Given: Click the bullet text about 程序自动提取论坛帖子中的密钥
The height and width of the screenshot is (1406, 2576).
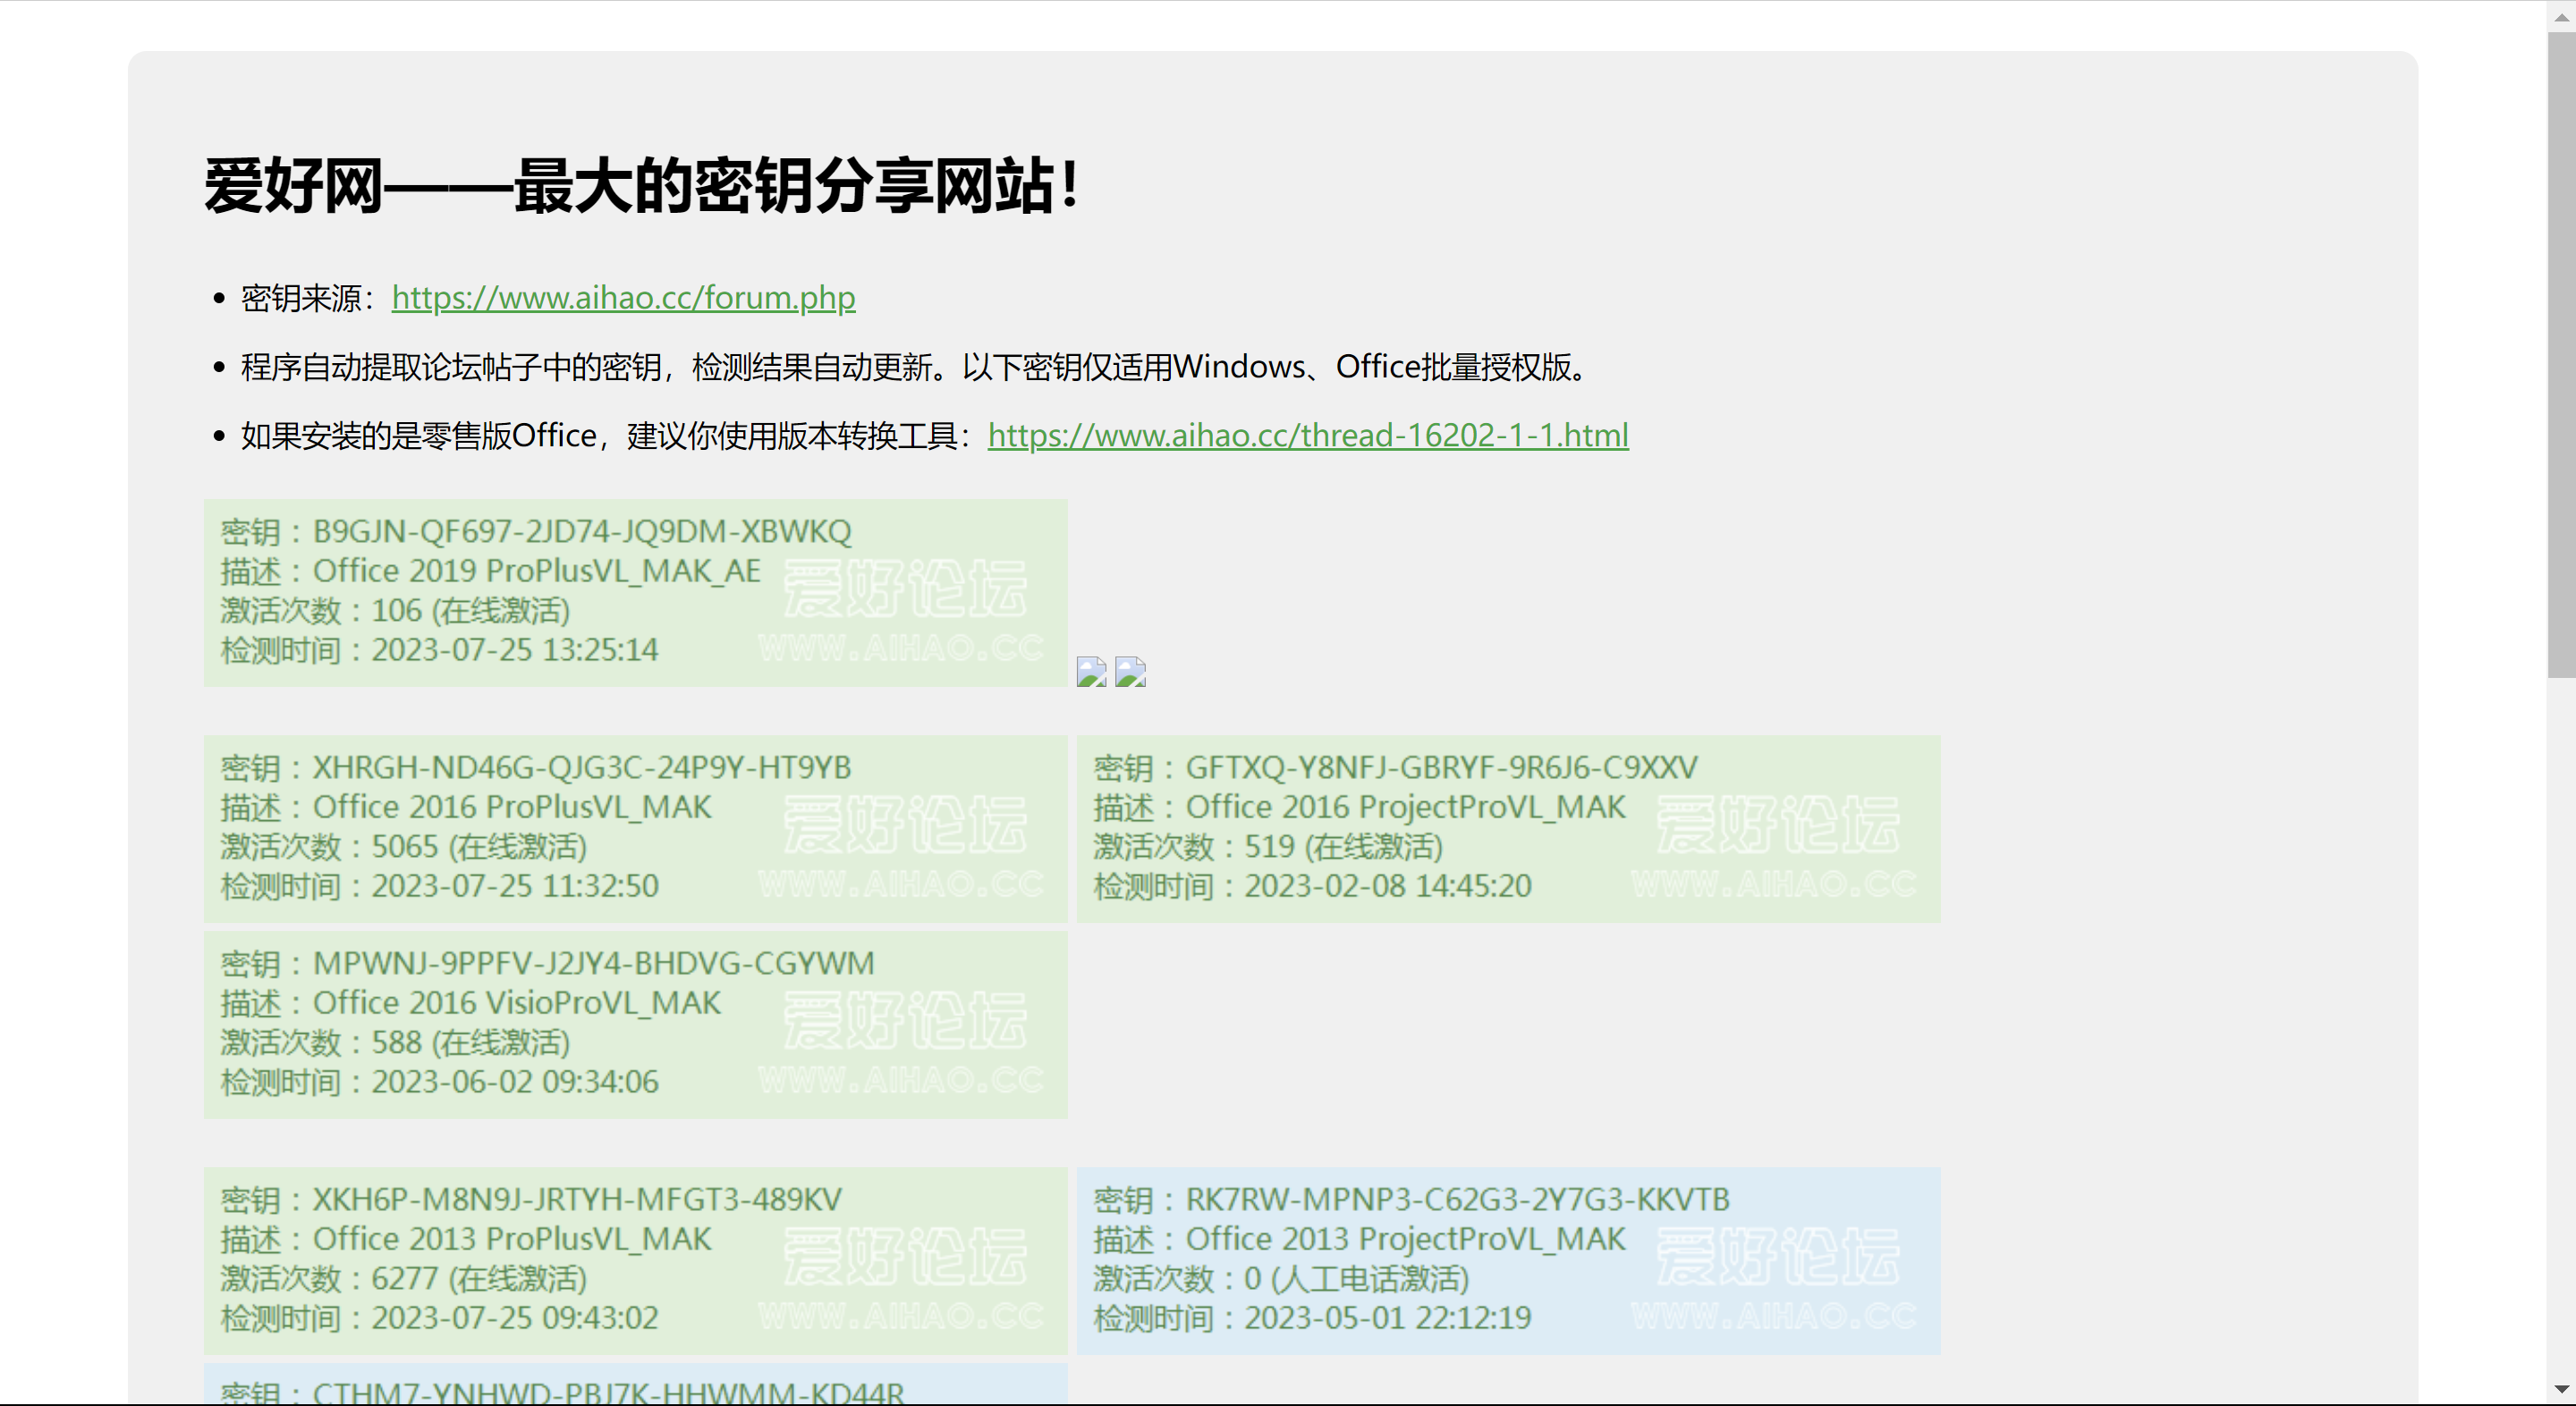Looking at the screenshot, I should (x=916, y=367).
